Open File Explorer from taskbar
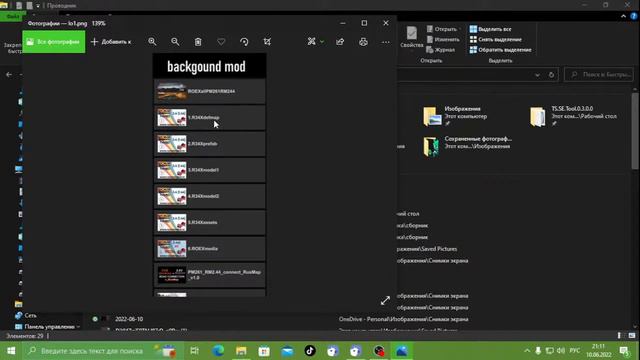Viewport: 640px width, 360px height. (241, 351)
